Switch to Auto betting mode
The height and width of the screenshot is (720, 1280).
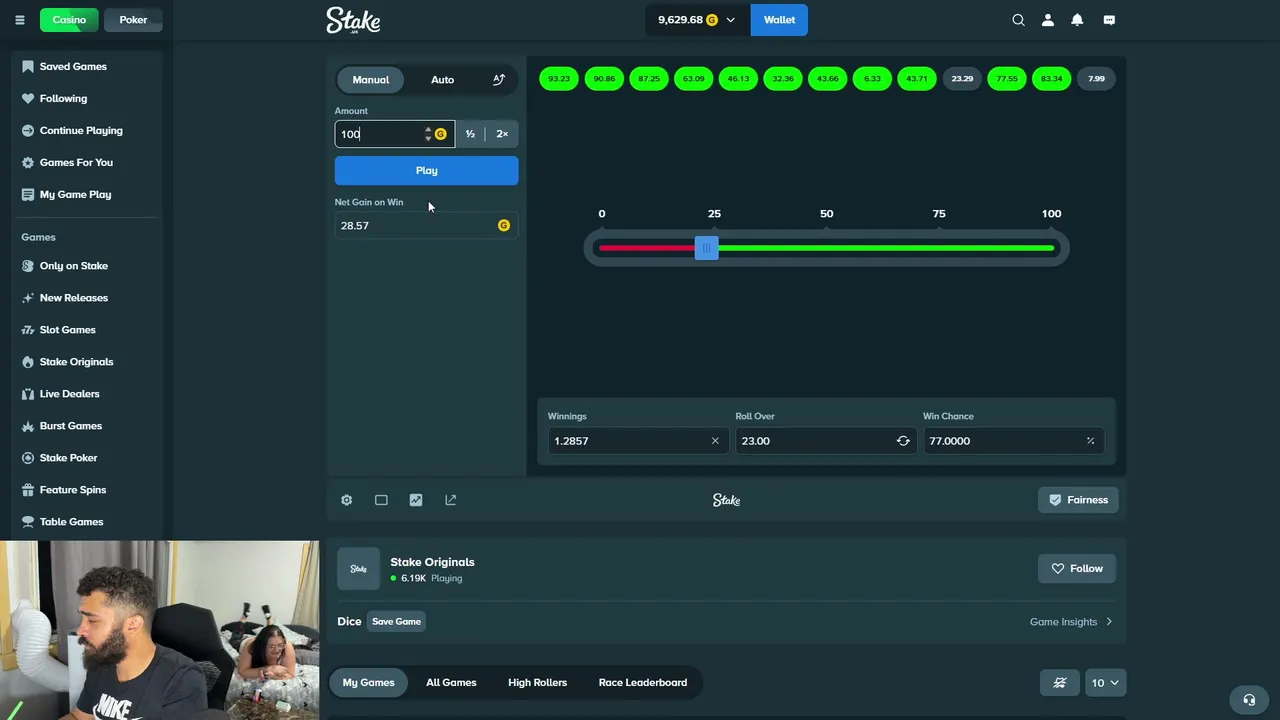(x=442, y=79)
